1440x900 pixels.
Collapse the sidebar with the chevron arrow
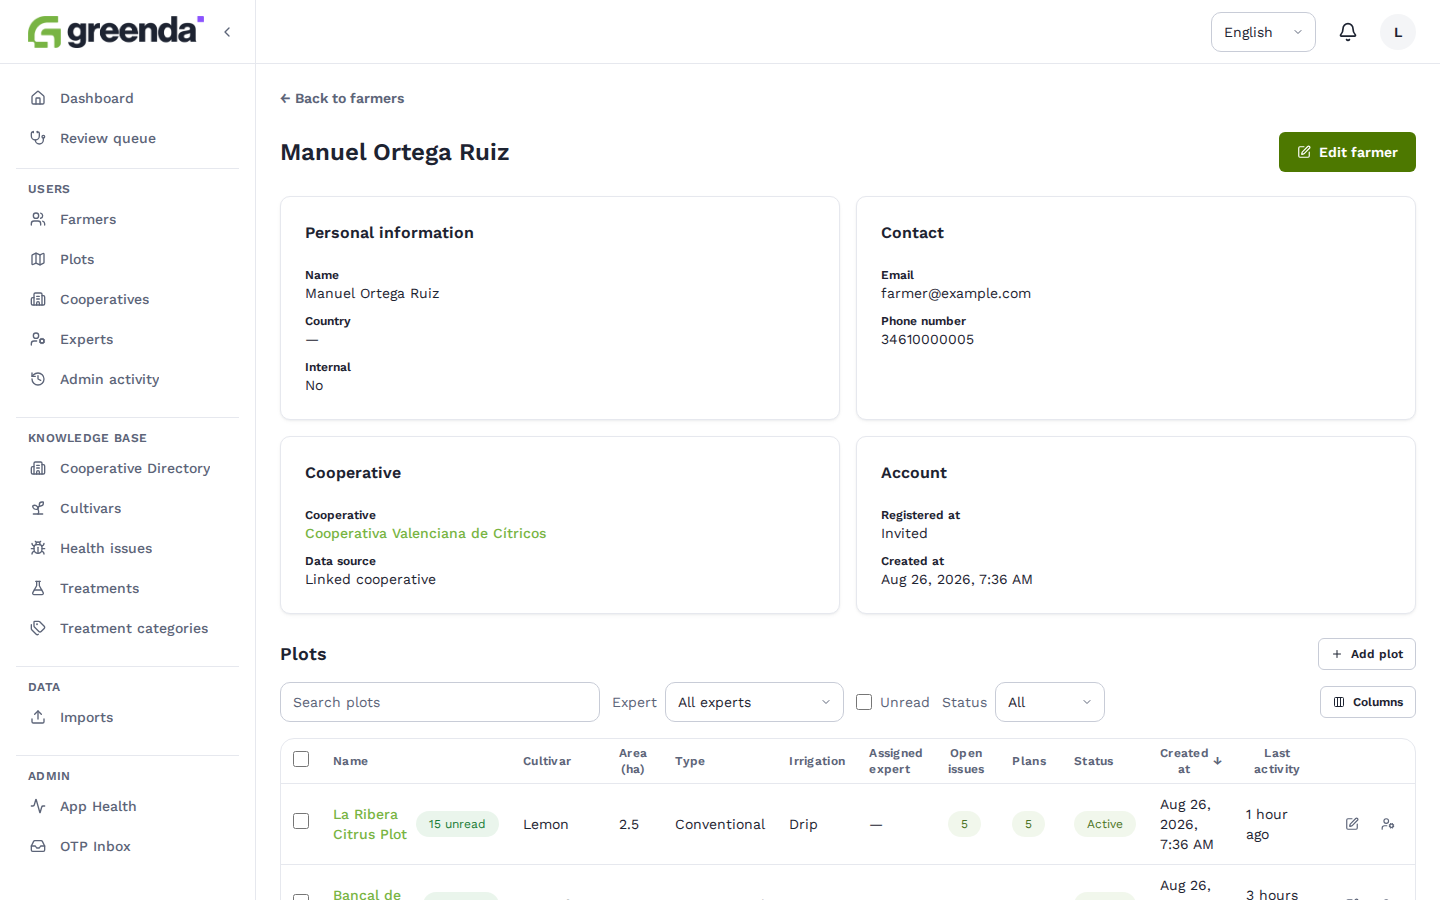(227, 32)
